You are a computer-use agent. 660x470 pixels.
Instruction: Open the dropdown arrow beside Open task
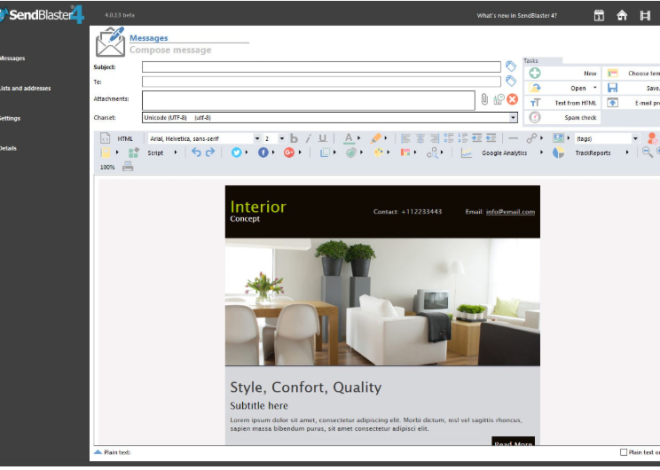595,88
